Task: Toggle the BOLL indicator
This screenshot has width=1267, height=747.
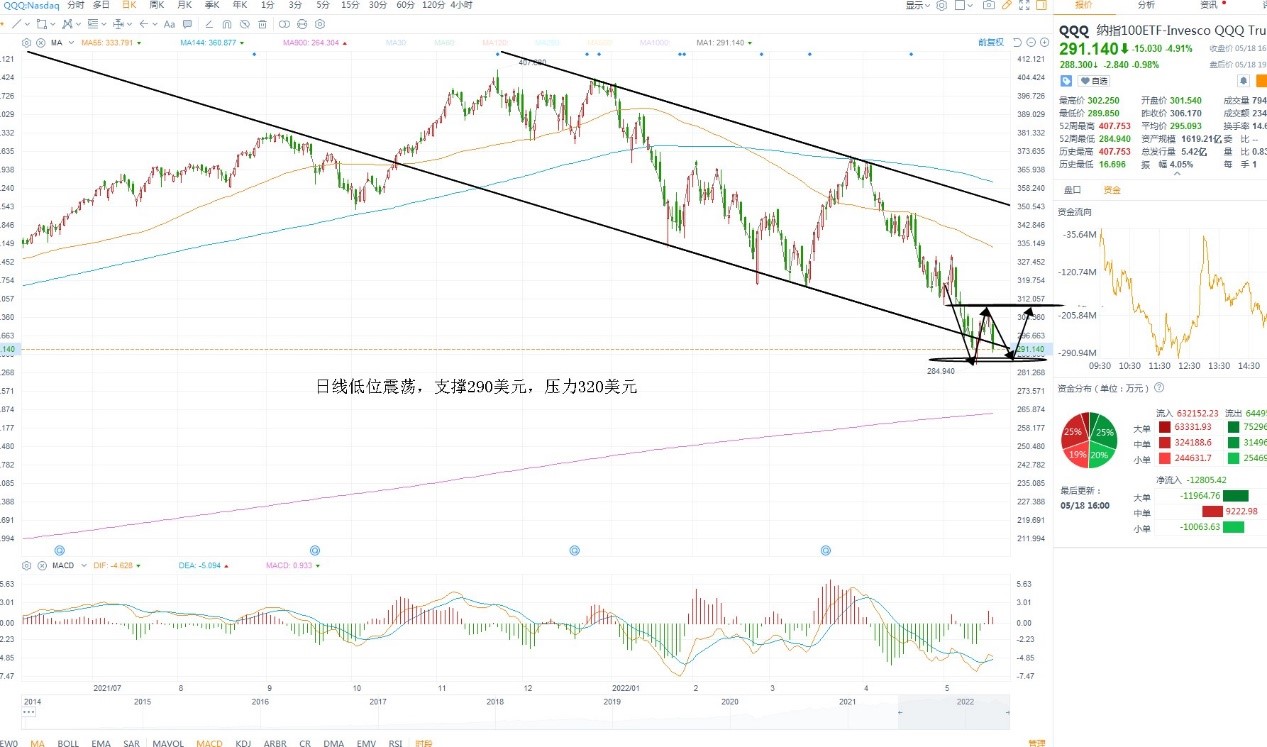Action: [68, 743]
